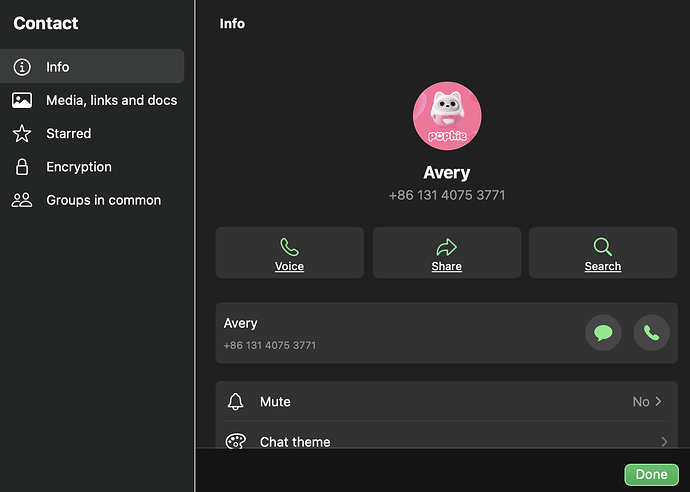Open the Encryption section

tap(92, 167)
